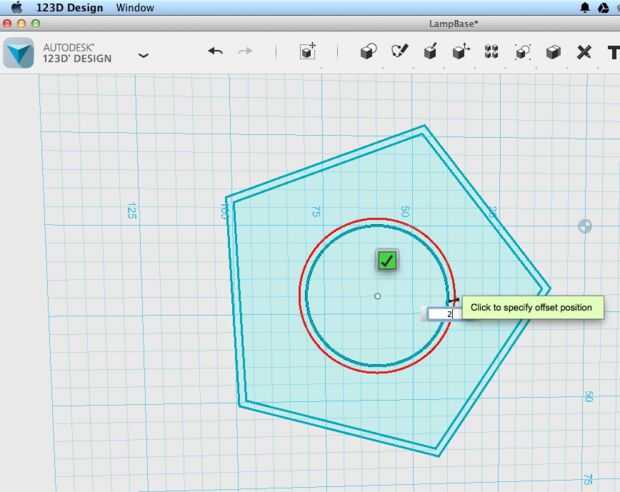Click the red offset circle preview
Viewport: 620px width, 492px height.
tap(299, 296)
